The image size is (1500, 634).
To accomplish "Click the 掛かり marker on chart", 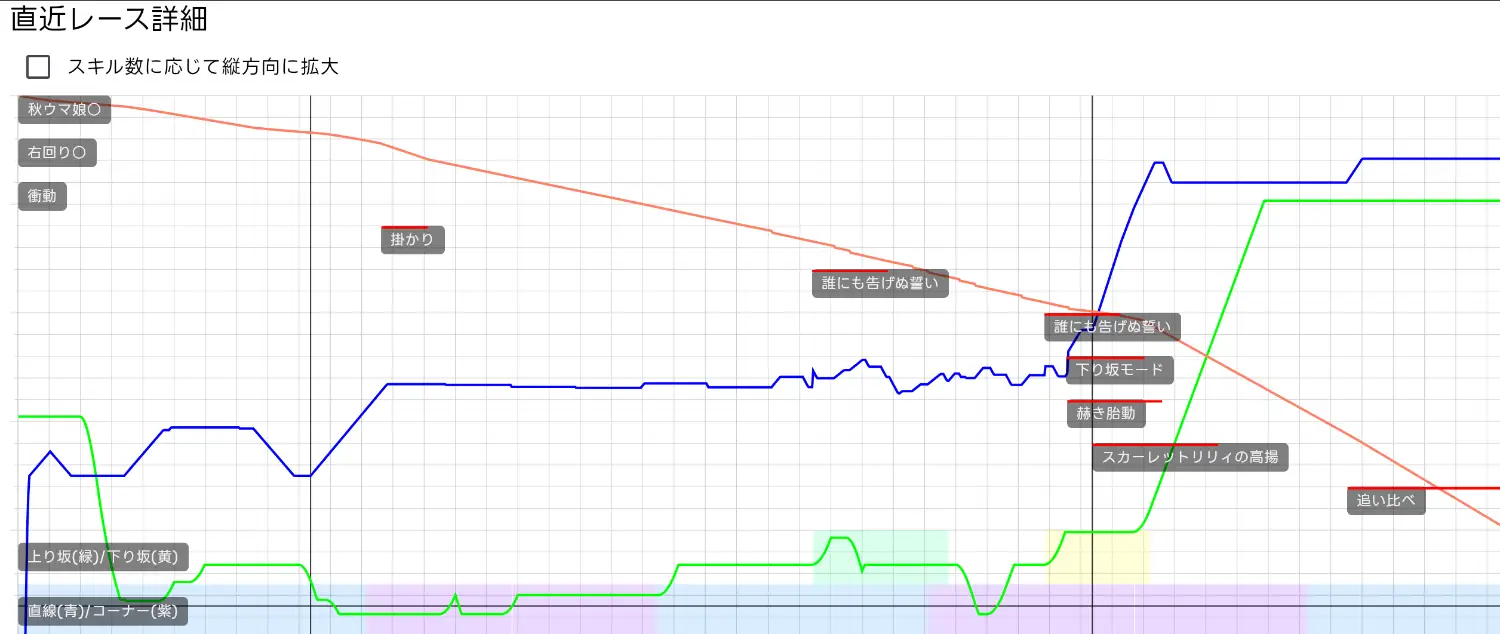I will (412, 240).
